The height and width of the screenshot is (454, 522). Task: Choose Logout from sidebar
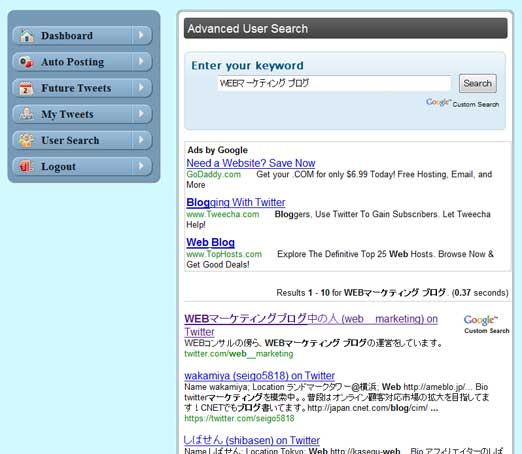pos(82,166)
